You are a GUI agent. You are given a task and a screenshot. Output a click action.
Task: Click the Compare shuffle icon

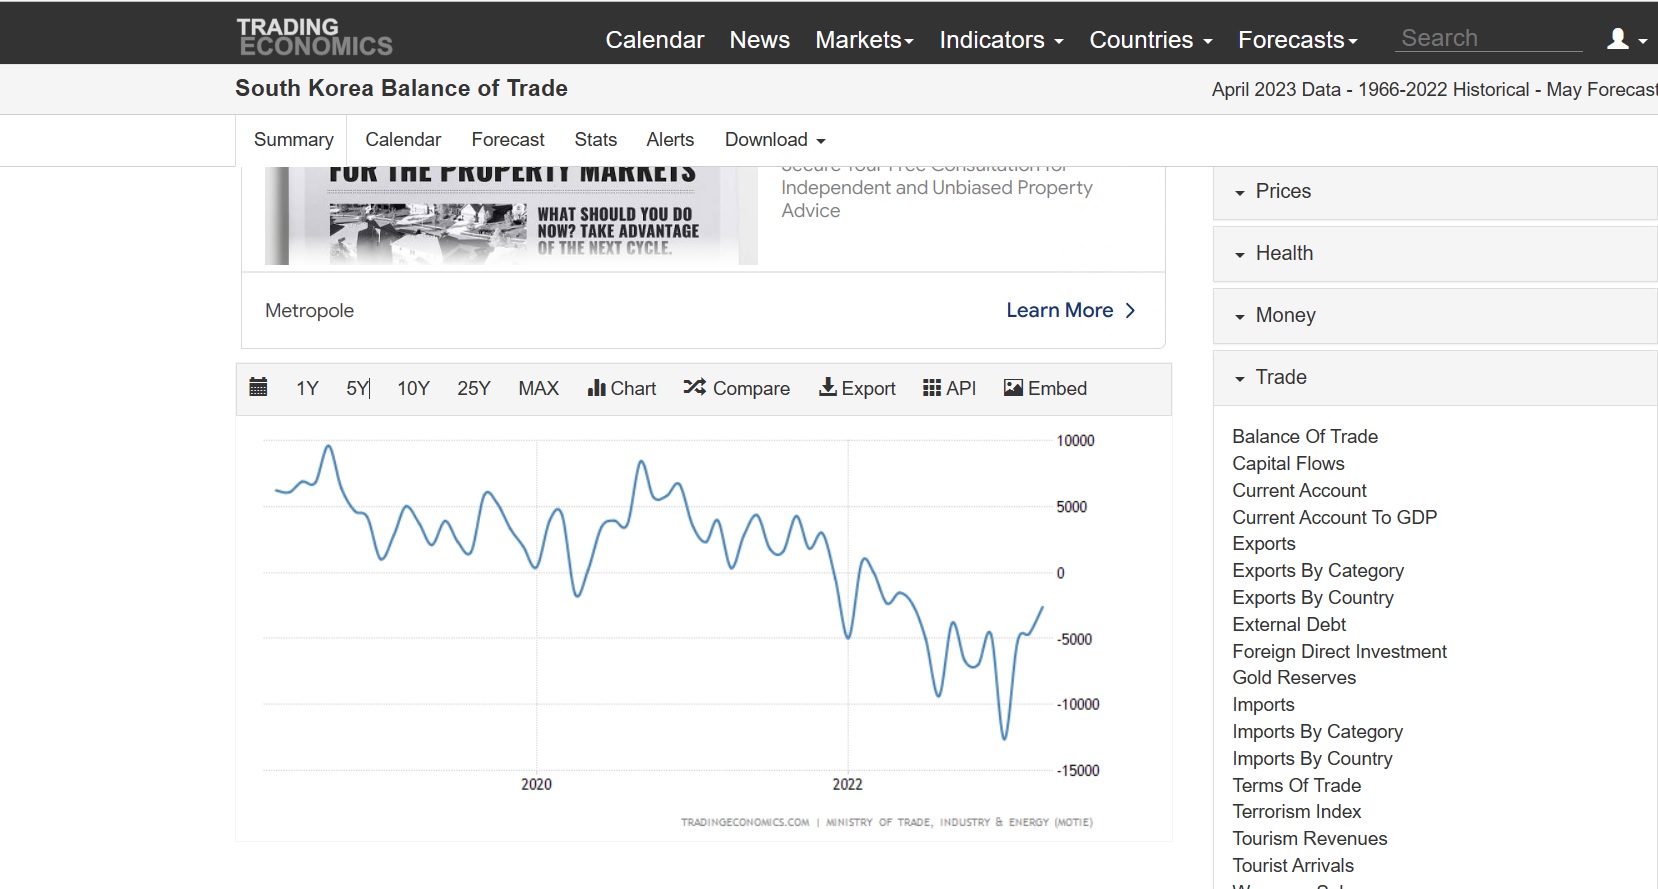coord(695,387)
